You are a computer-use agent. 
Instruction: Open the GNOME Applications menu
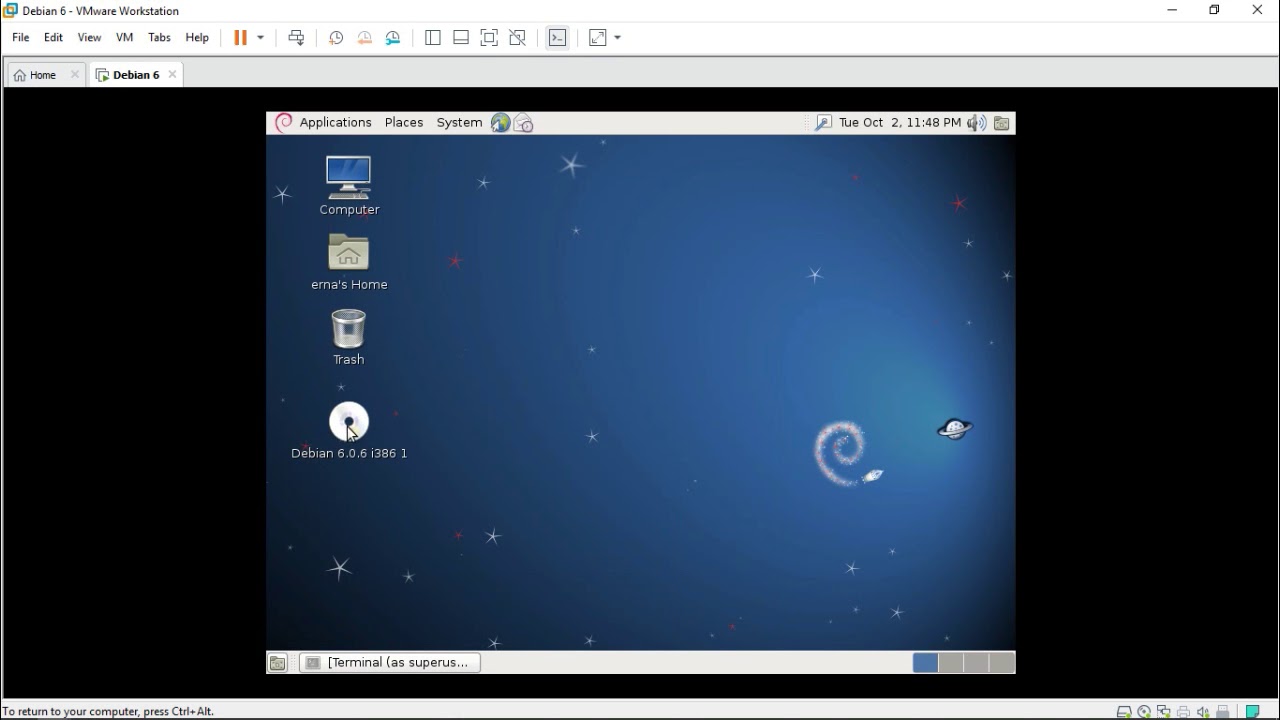tap(335, 123)
